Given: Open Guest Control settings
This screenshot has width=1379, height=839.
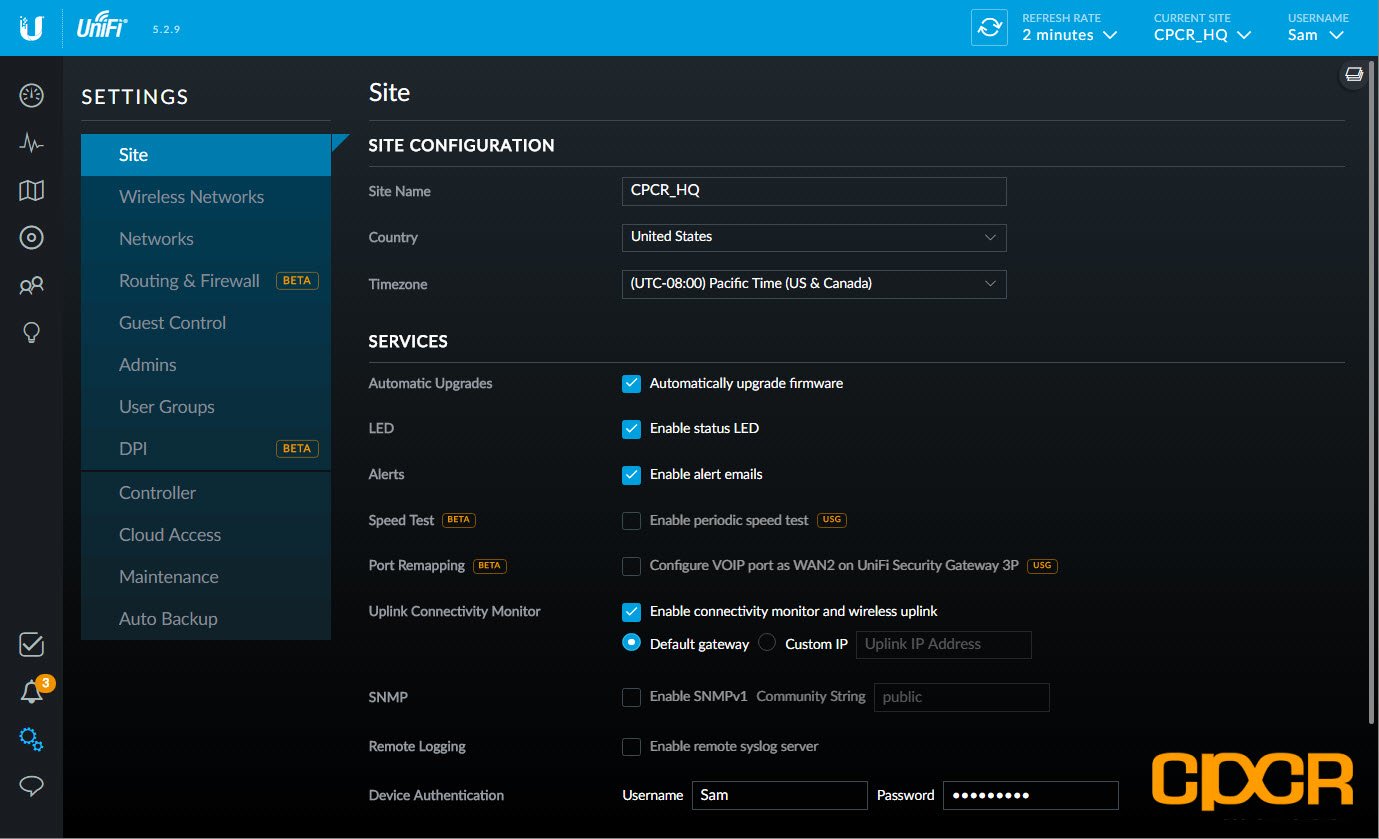Looking at the screenshot, I should (x=206, y=323).
